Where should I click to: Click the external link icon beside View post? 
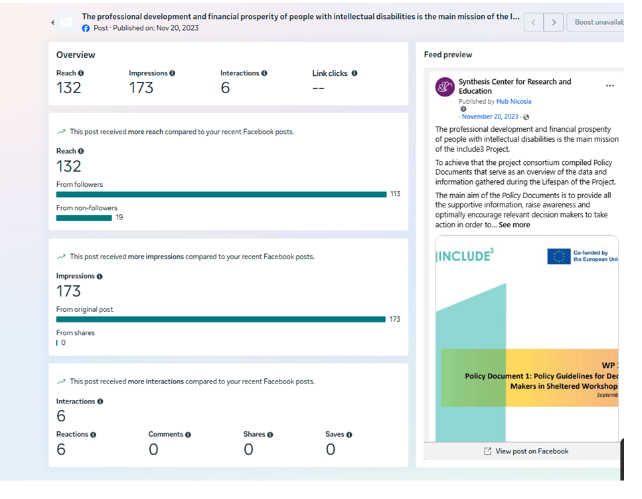pos(487,451)
